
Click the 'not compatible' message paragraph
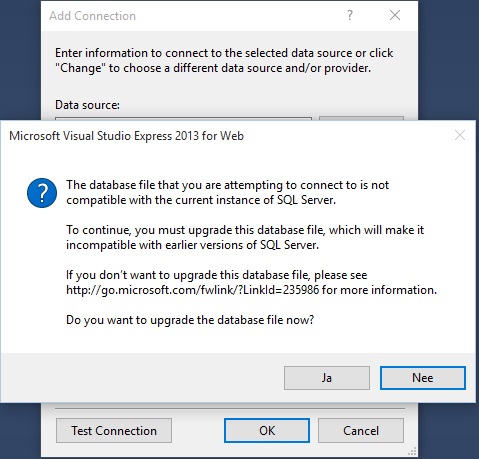pos(228,192)
